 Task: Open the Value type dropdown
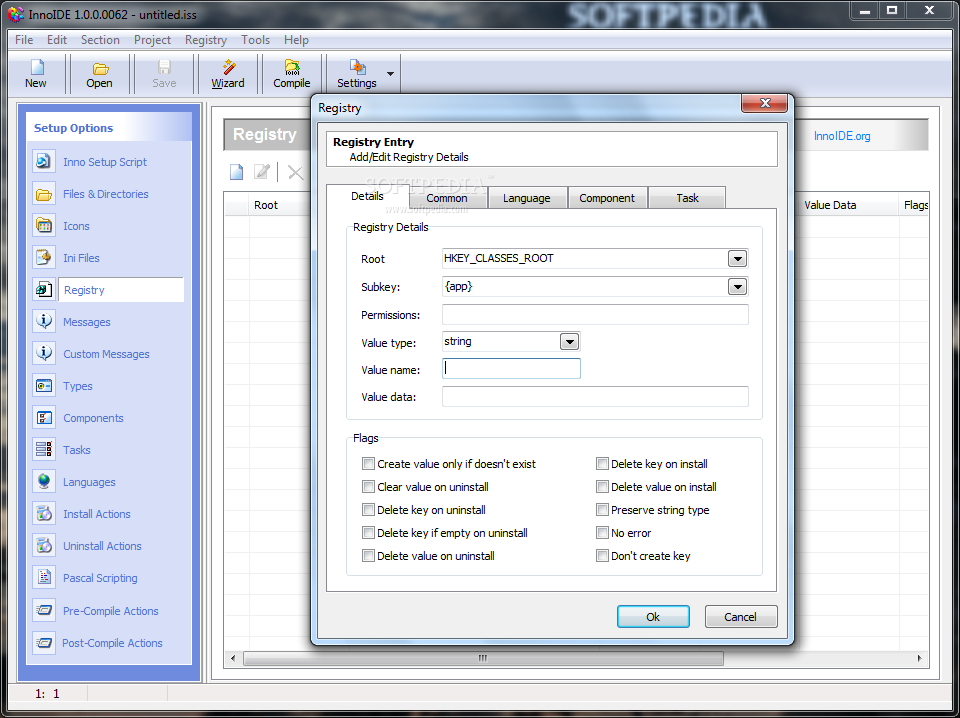coord(569,342)
